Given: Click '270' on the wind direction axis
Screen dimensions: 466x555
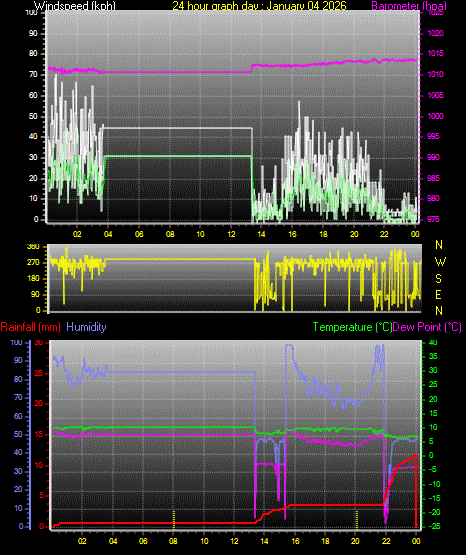Looking at the screenshot, I should (x=33, y=263).
